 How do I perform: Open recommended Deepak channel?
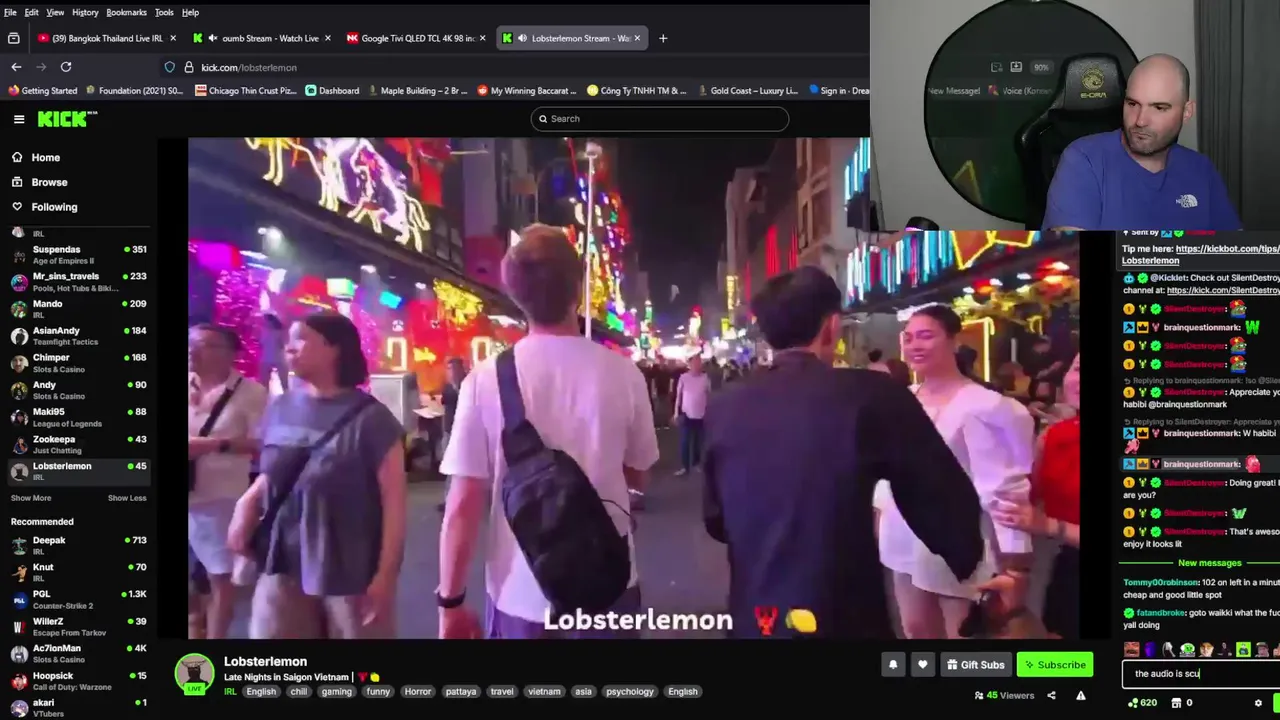[x=78, y=545]
